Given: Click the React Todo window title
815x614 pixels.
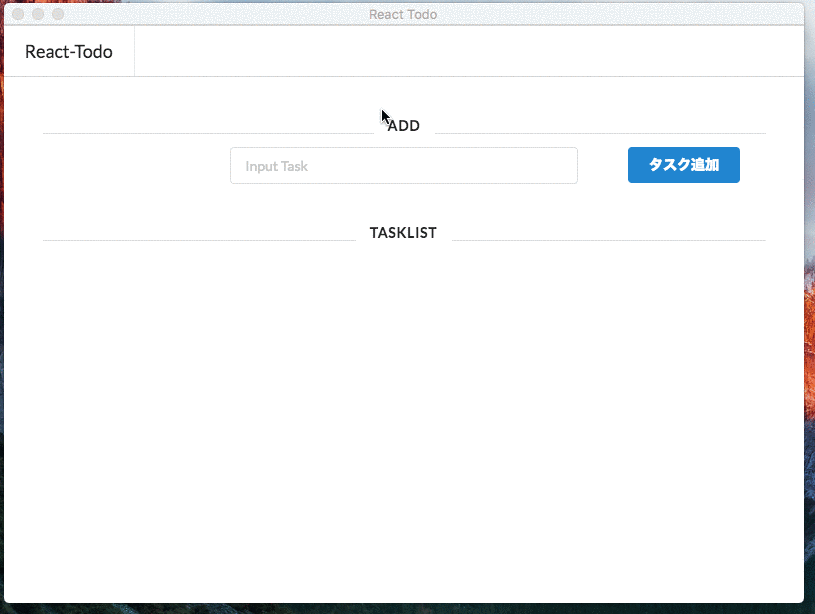Looking at the screenshot, I should pos(403,14).
